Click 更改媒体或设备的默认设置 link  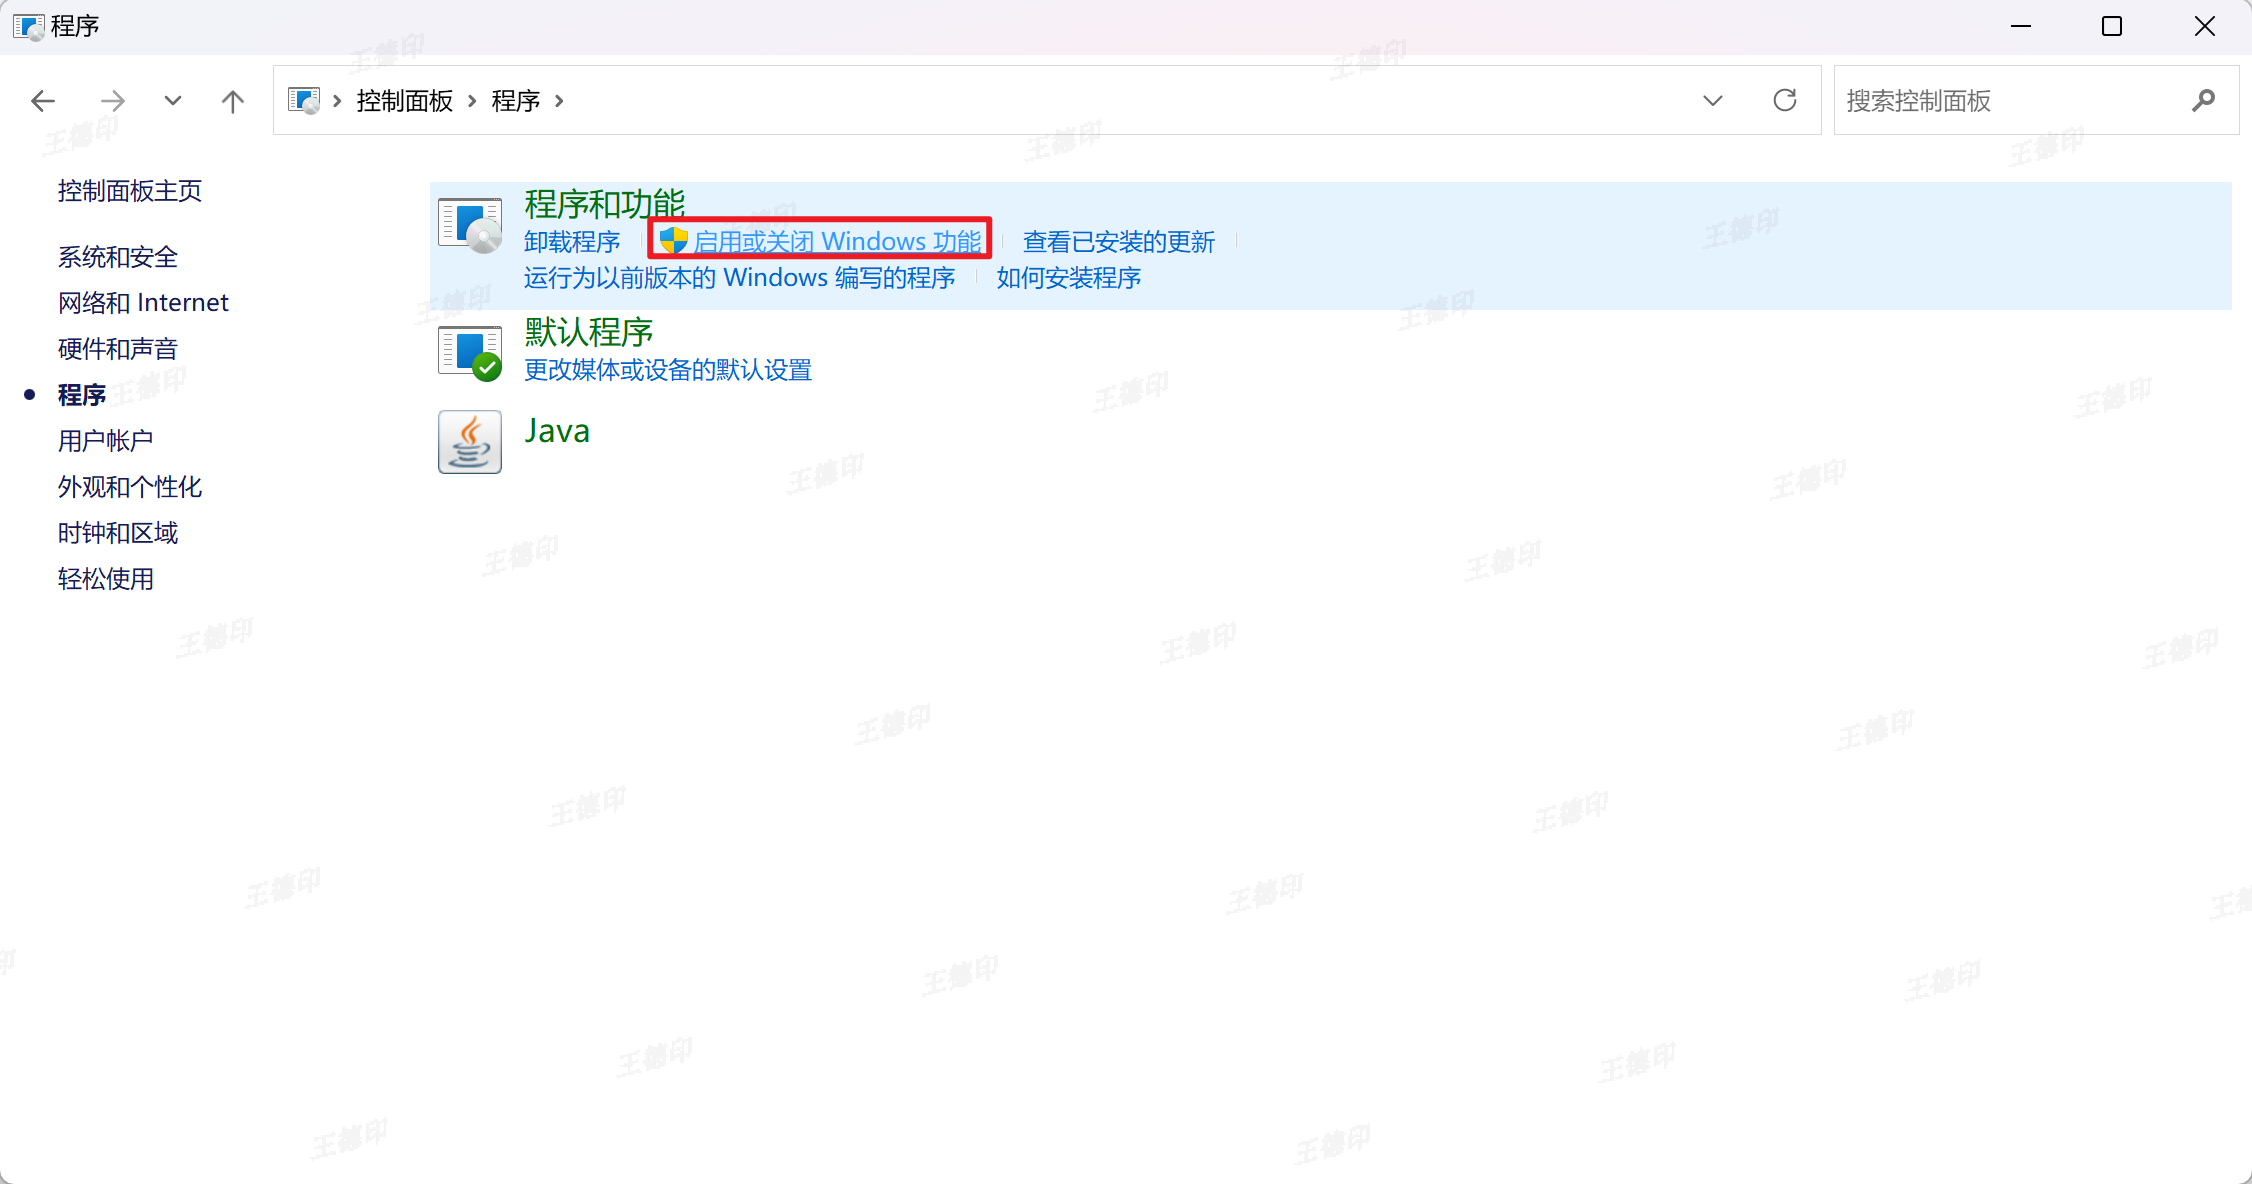tap(668, 370)
